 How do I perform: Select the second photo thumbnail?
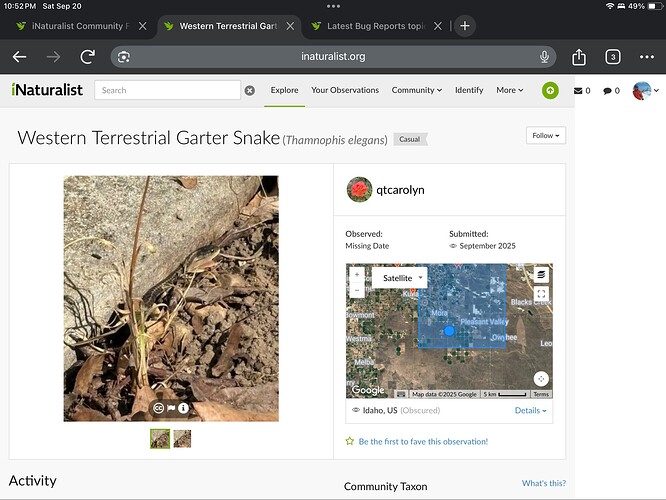[182, 439]
